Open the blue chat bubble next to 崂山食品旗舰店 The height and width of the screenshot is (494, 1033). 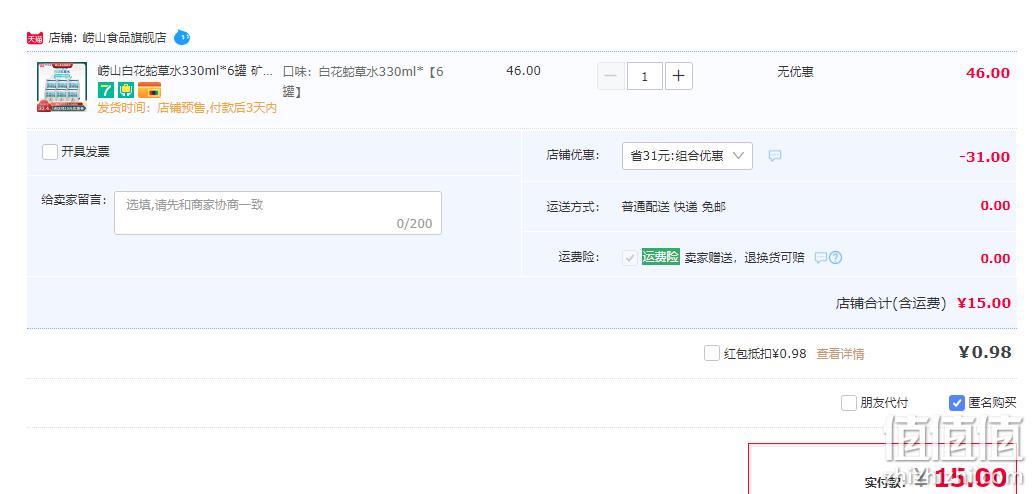[182, 38]
